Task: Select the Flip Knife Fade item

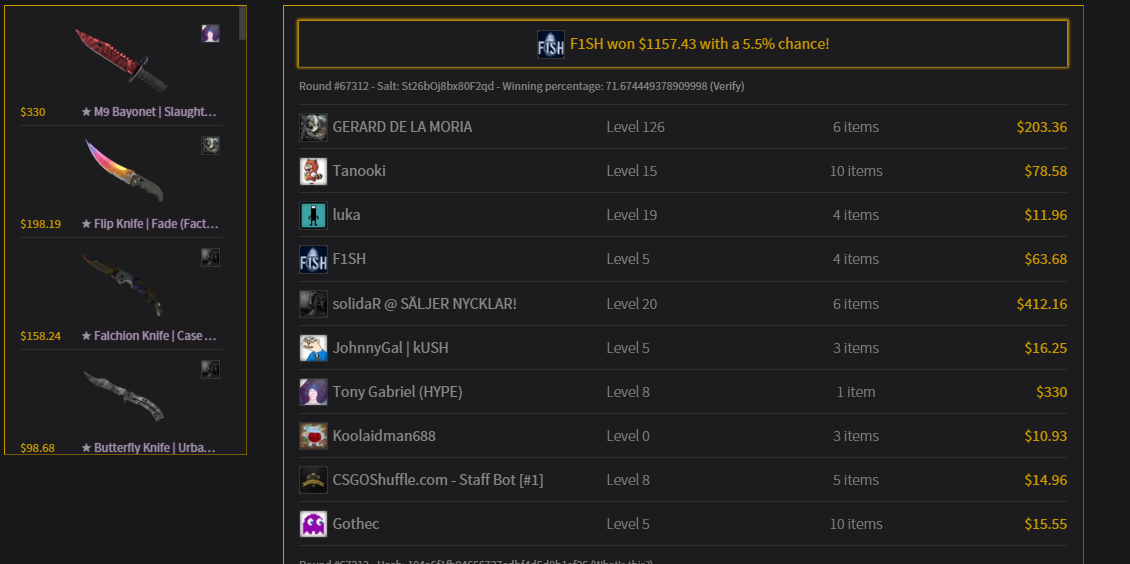Action: [x=120, y=181]
